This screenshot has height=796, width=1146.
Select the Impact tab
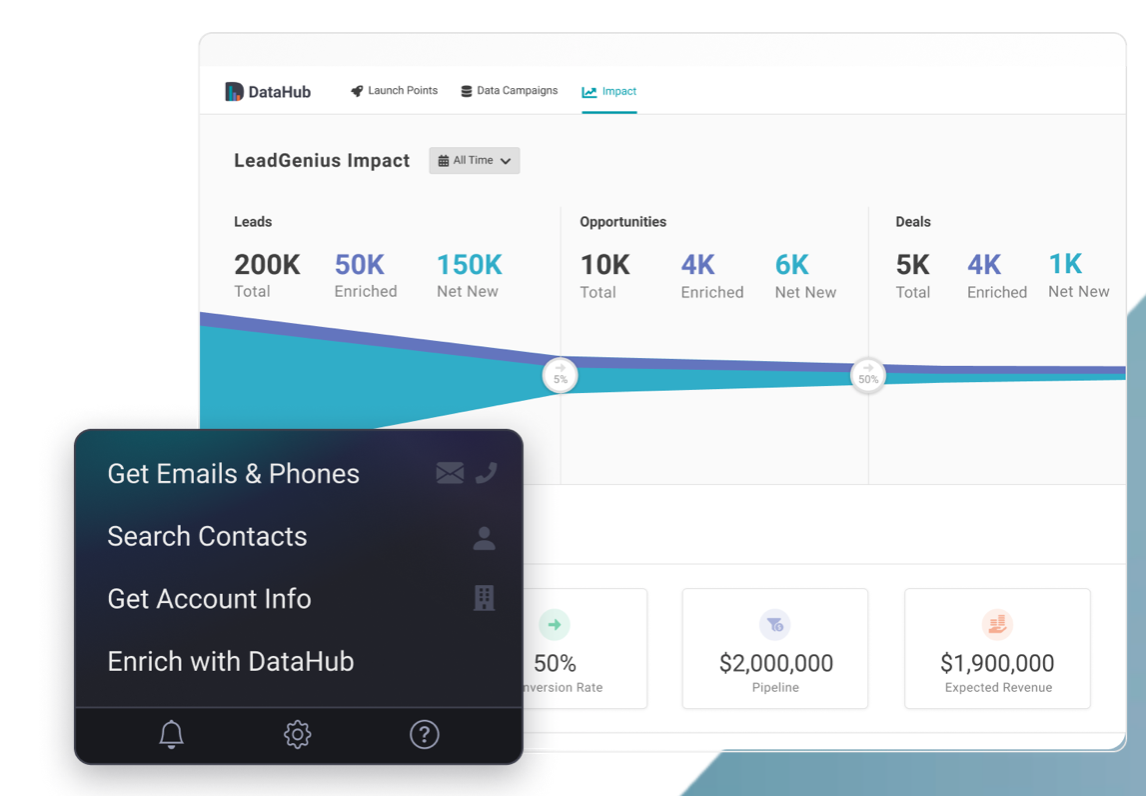click(609, 91)
